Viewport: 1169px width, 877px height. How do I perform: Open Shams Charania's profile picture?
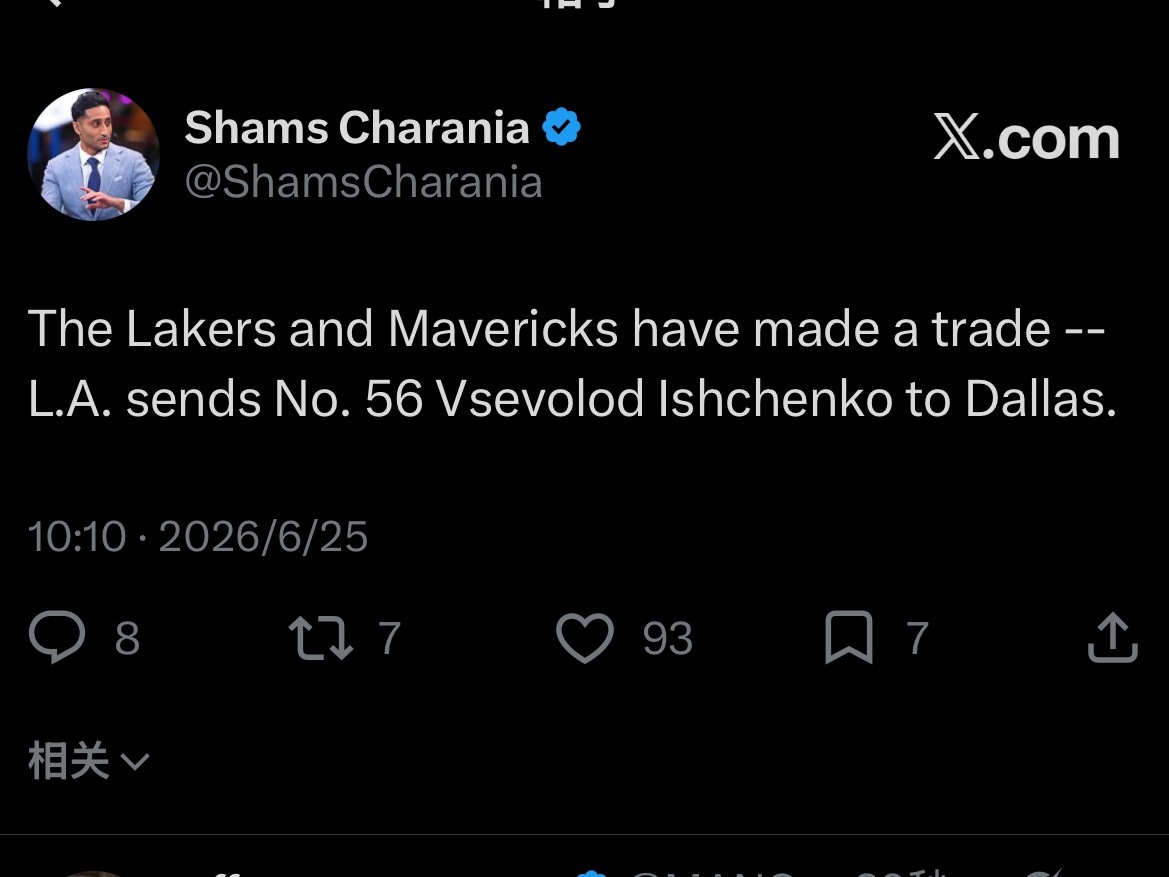point(93,154)
